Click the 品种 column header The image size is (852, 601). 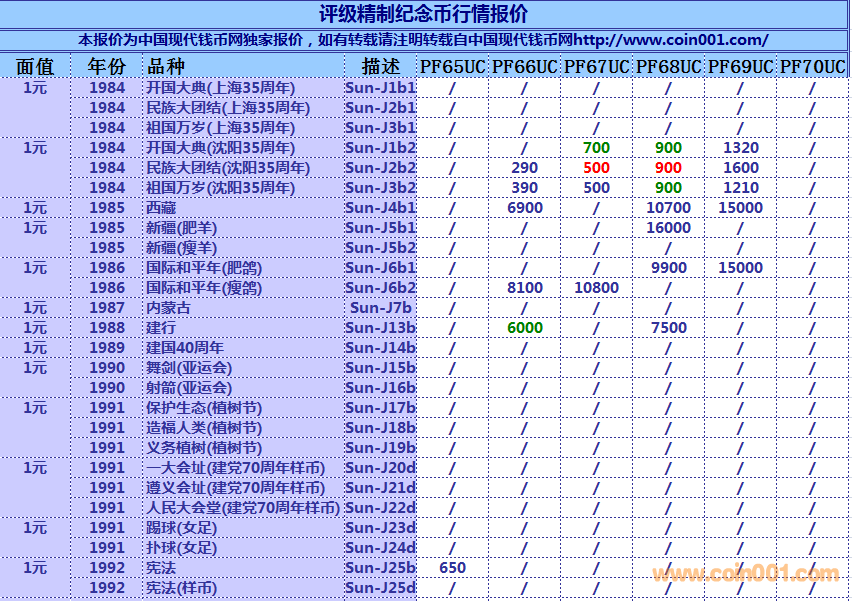[x=166, y=67]
